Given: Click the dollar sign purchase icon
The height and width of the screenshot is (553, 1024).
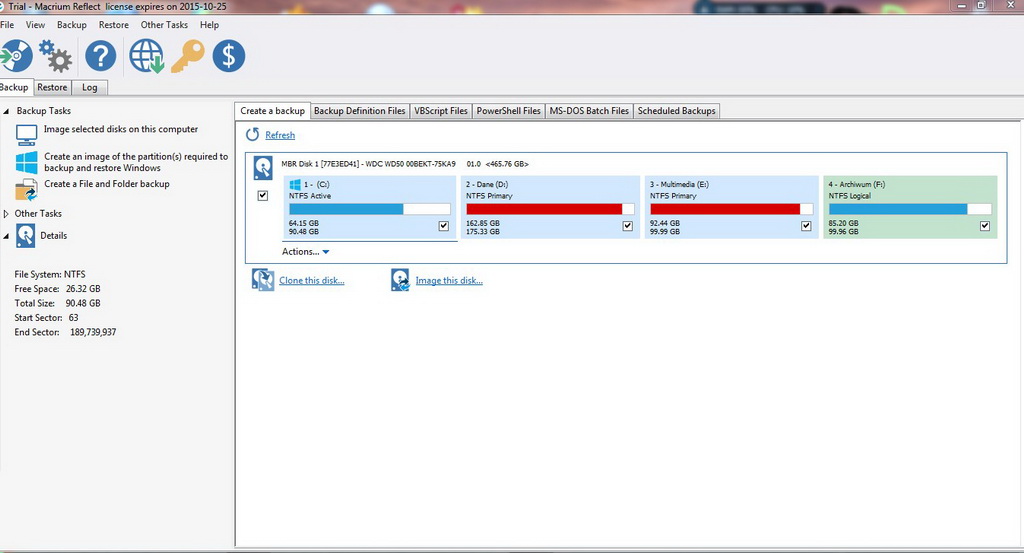Looking at the screenshot, I should tap(229, 56).
